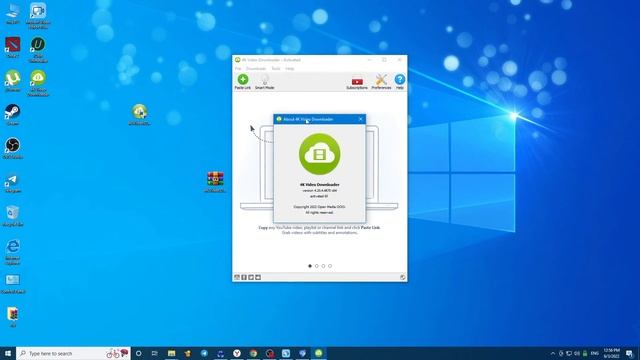Screen dimensions: 640x360
Task: Select the This PC desktop icon
Action: [x=13, y=13]
